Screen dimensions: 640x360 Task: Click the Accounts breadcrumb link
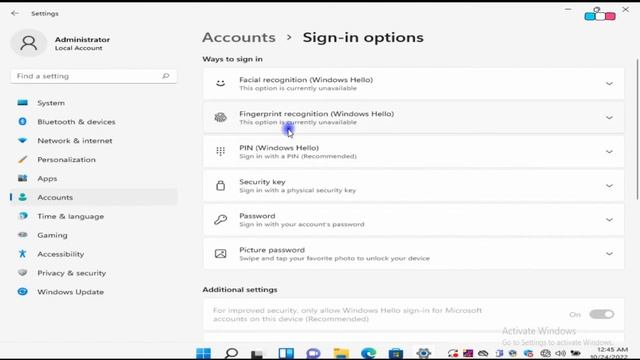(x=239, y=38)
